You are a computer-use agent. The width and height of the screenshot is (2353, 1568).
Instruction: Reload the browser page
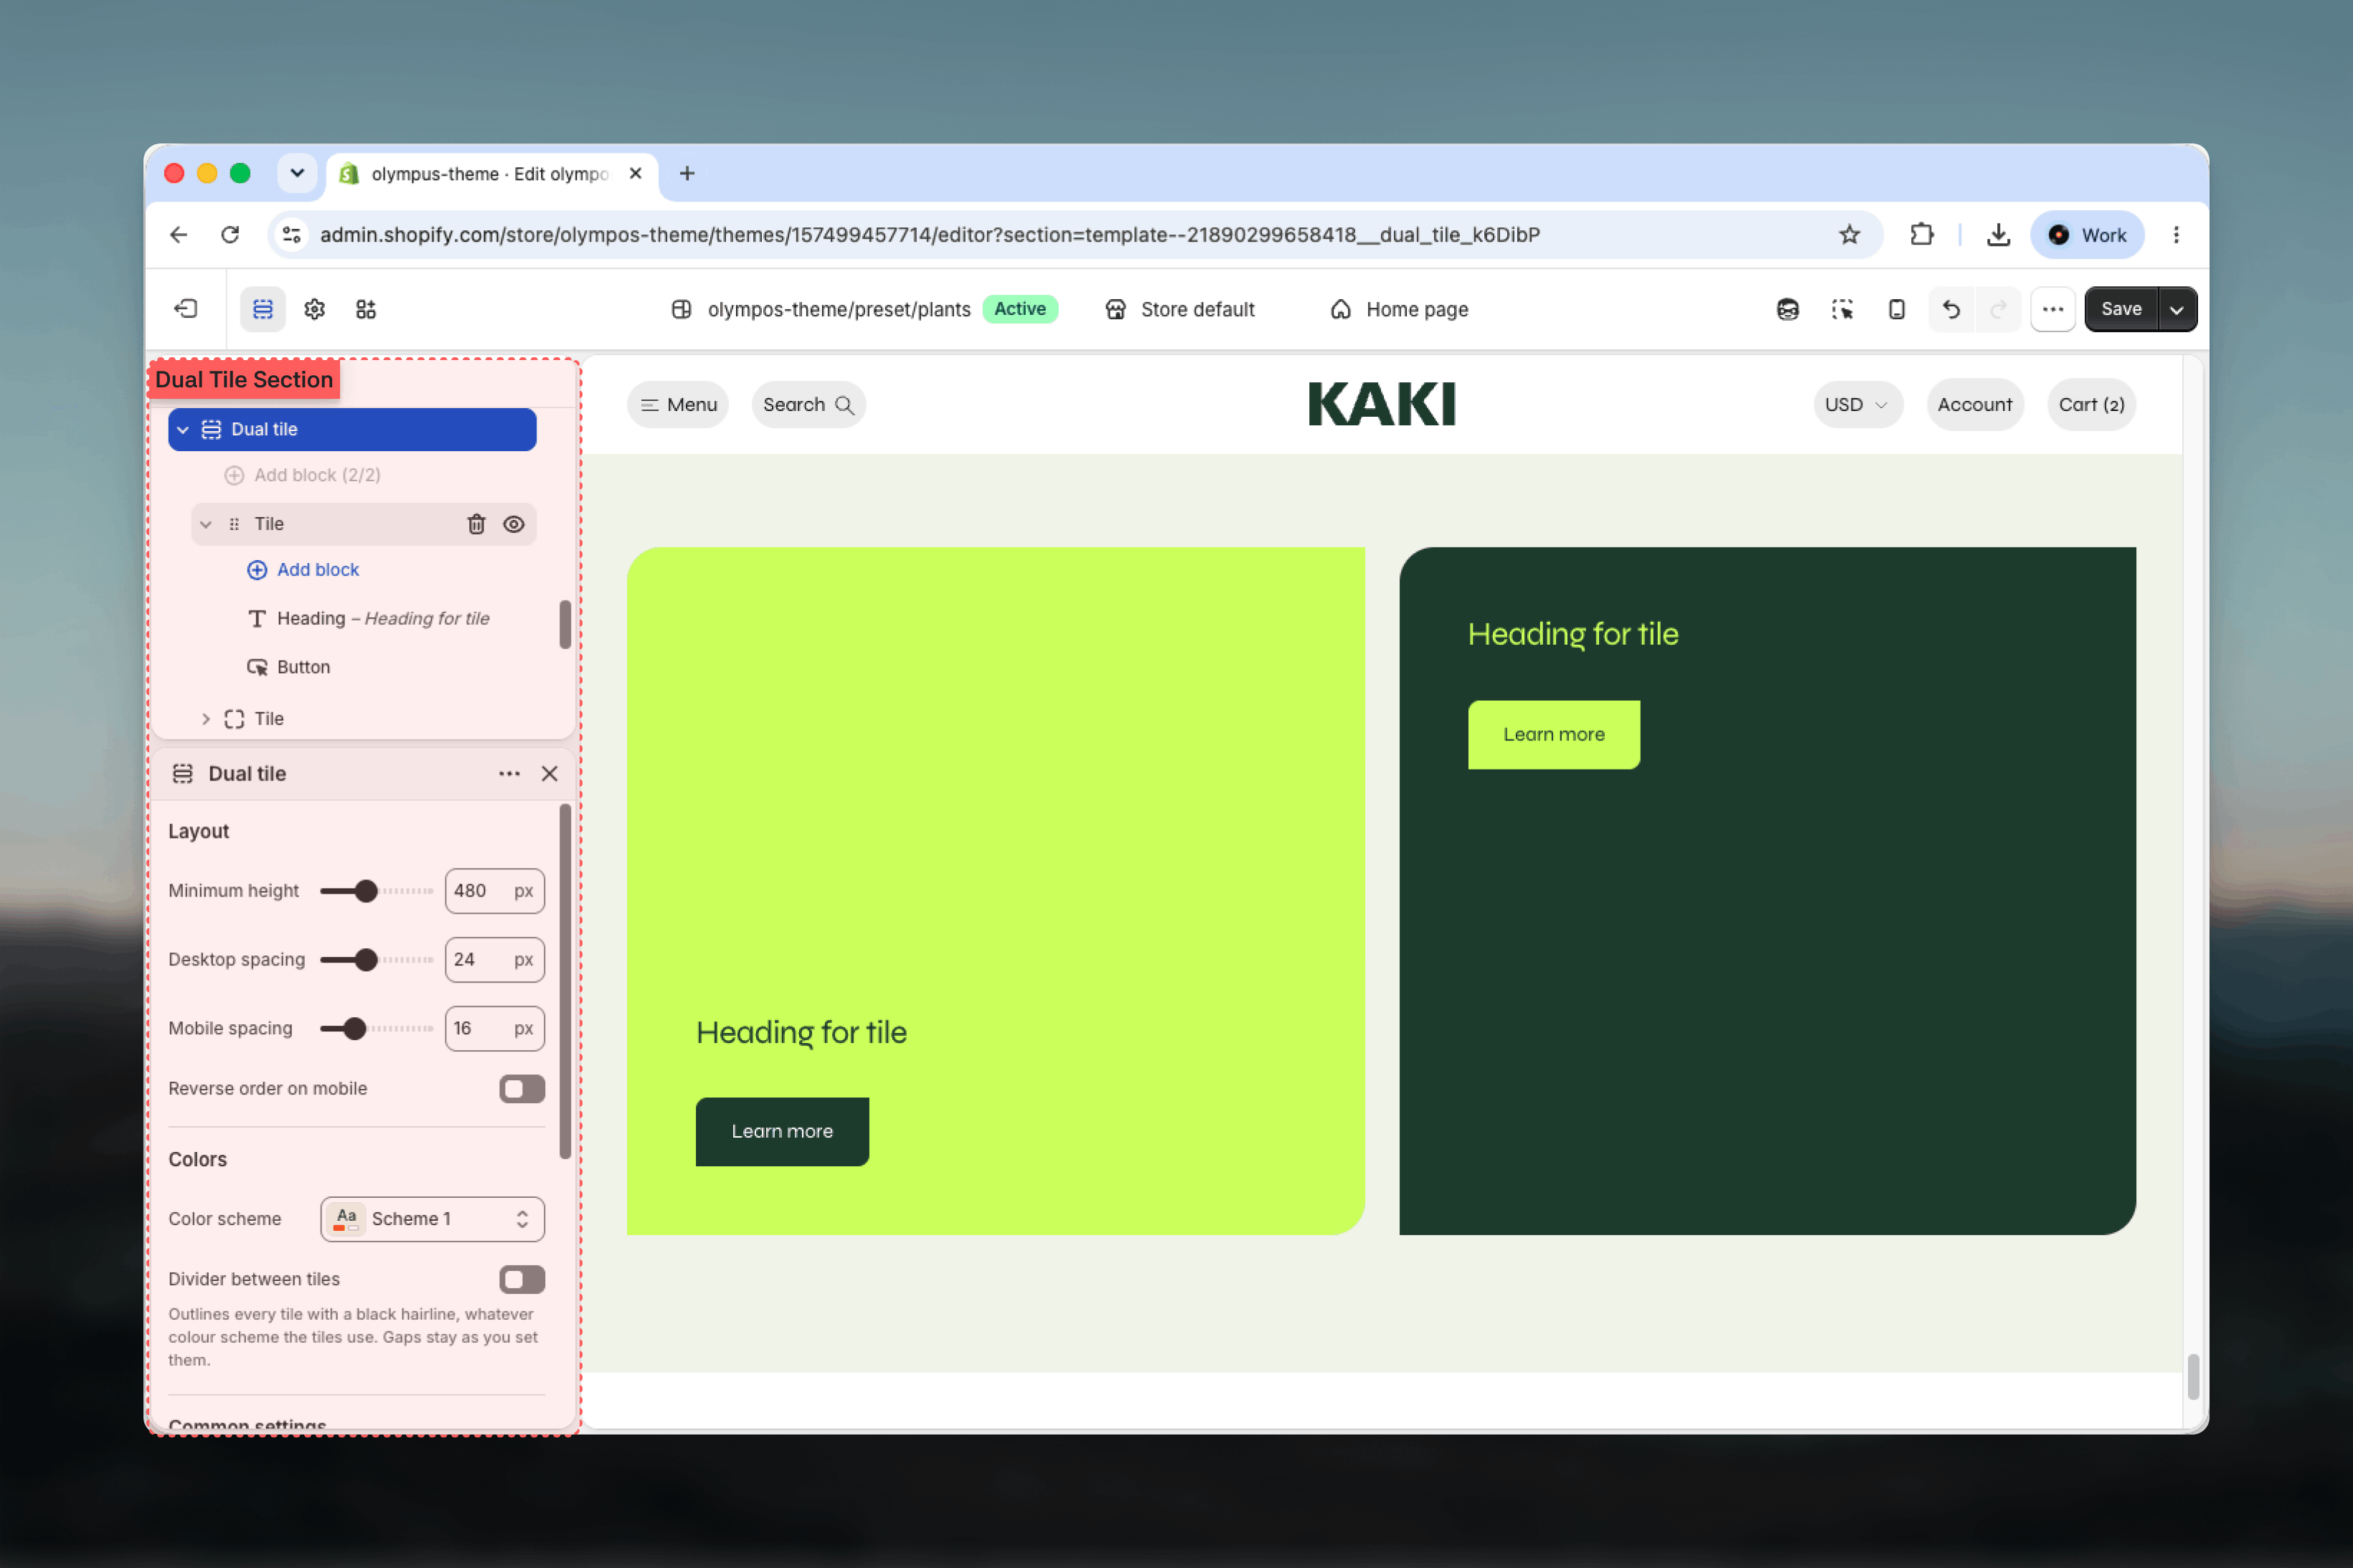click(230, 235)
